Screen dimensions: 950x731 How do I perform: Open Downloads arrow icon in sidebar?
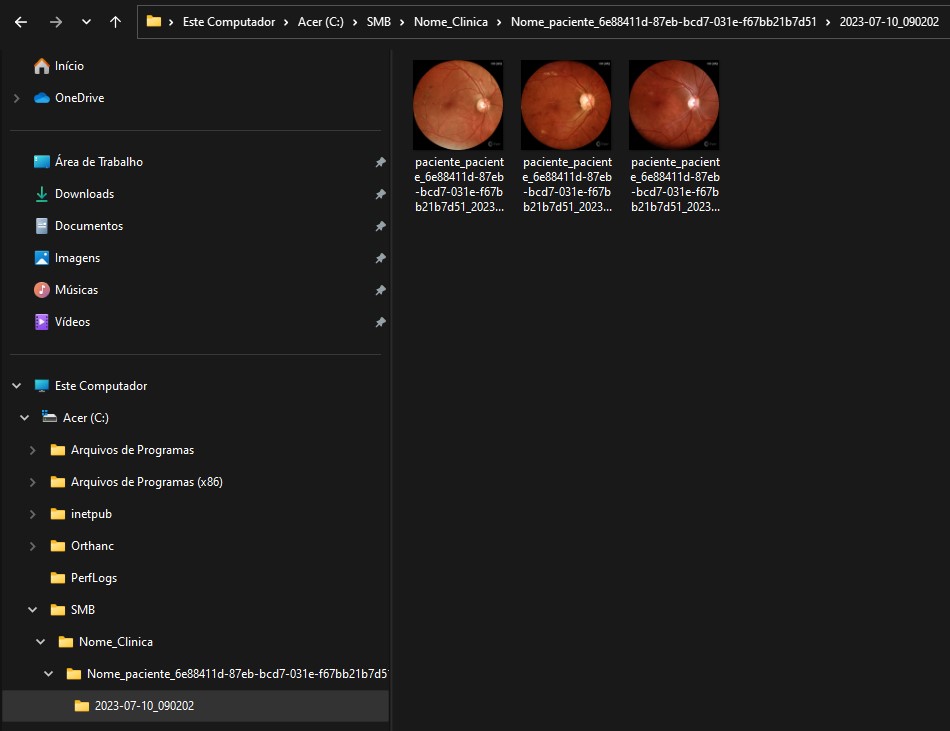pos(41,194)
